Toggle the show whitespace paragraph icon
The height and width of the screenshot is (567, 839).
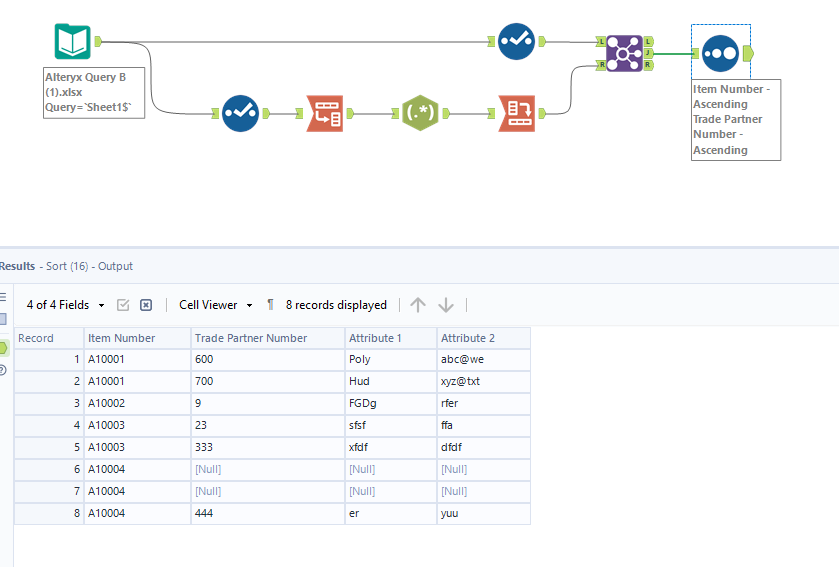click(270, 305)
